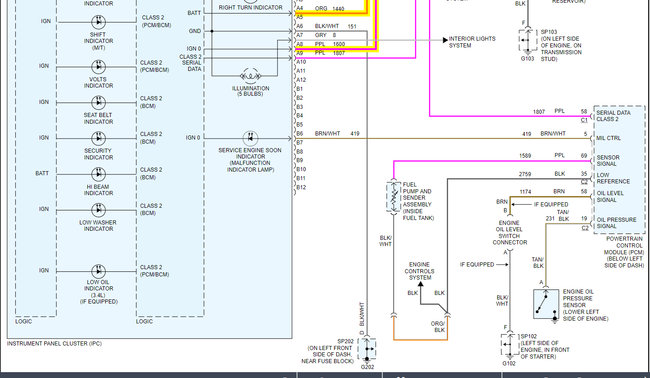Click the Shift Indicator lamp symbol
The width and height of the screenshot is (650, 378).
click(x=98, y=22)
